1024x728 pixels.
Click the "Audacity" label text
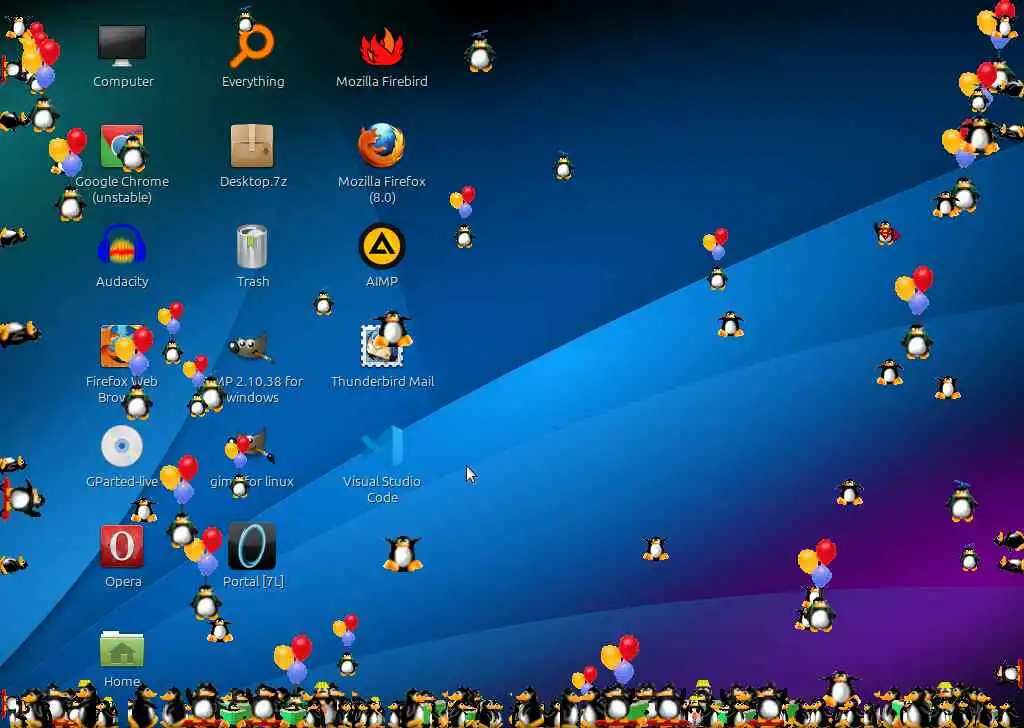(x=122, y=281)
